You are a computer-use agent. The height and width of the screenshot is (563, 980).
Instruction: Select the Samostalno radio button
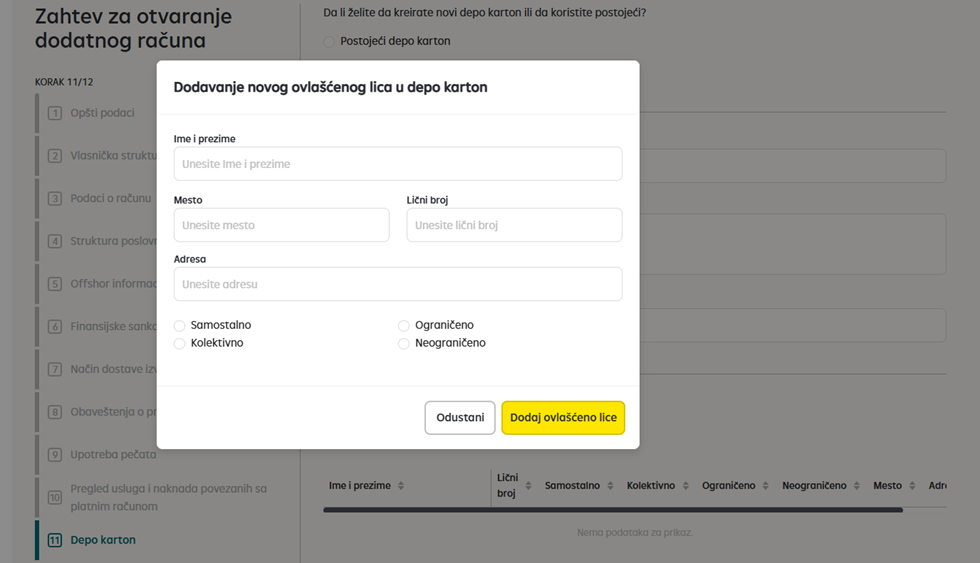pyautogui.click(x=179, y=326)
